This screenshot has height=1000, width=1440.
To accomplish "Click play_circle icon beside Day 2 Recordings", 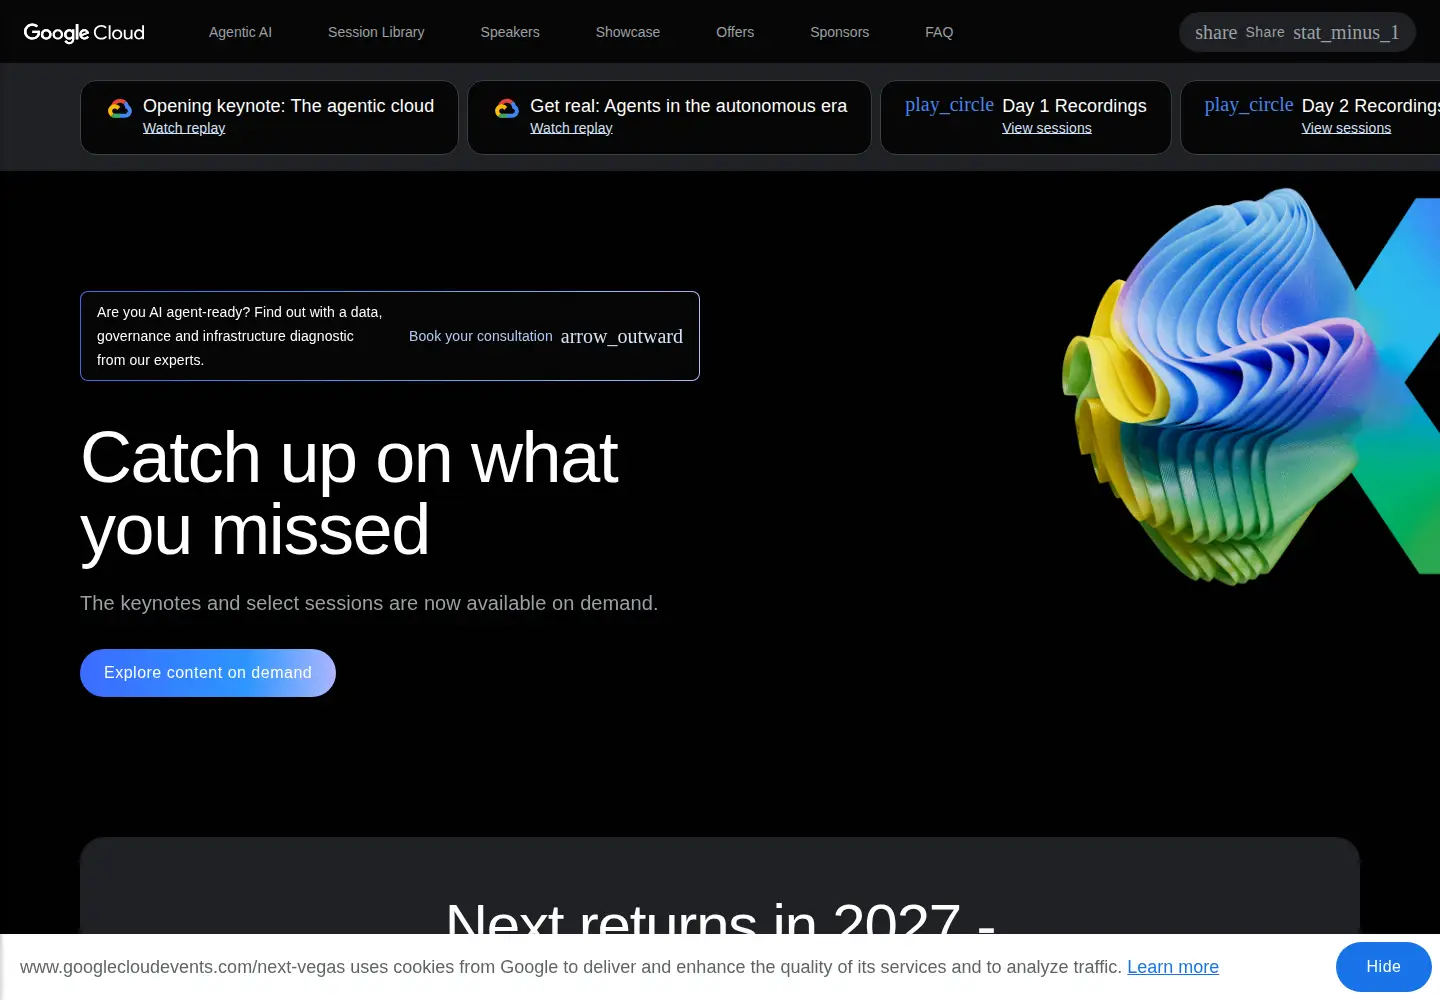I will [x=1249, y=105].
